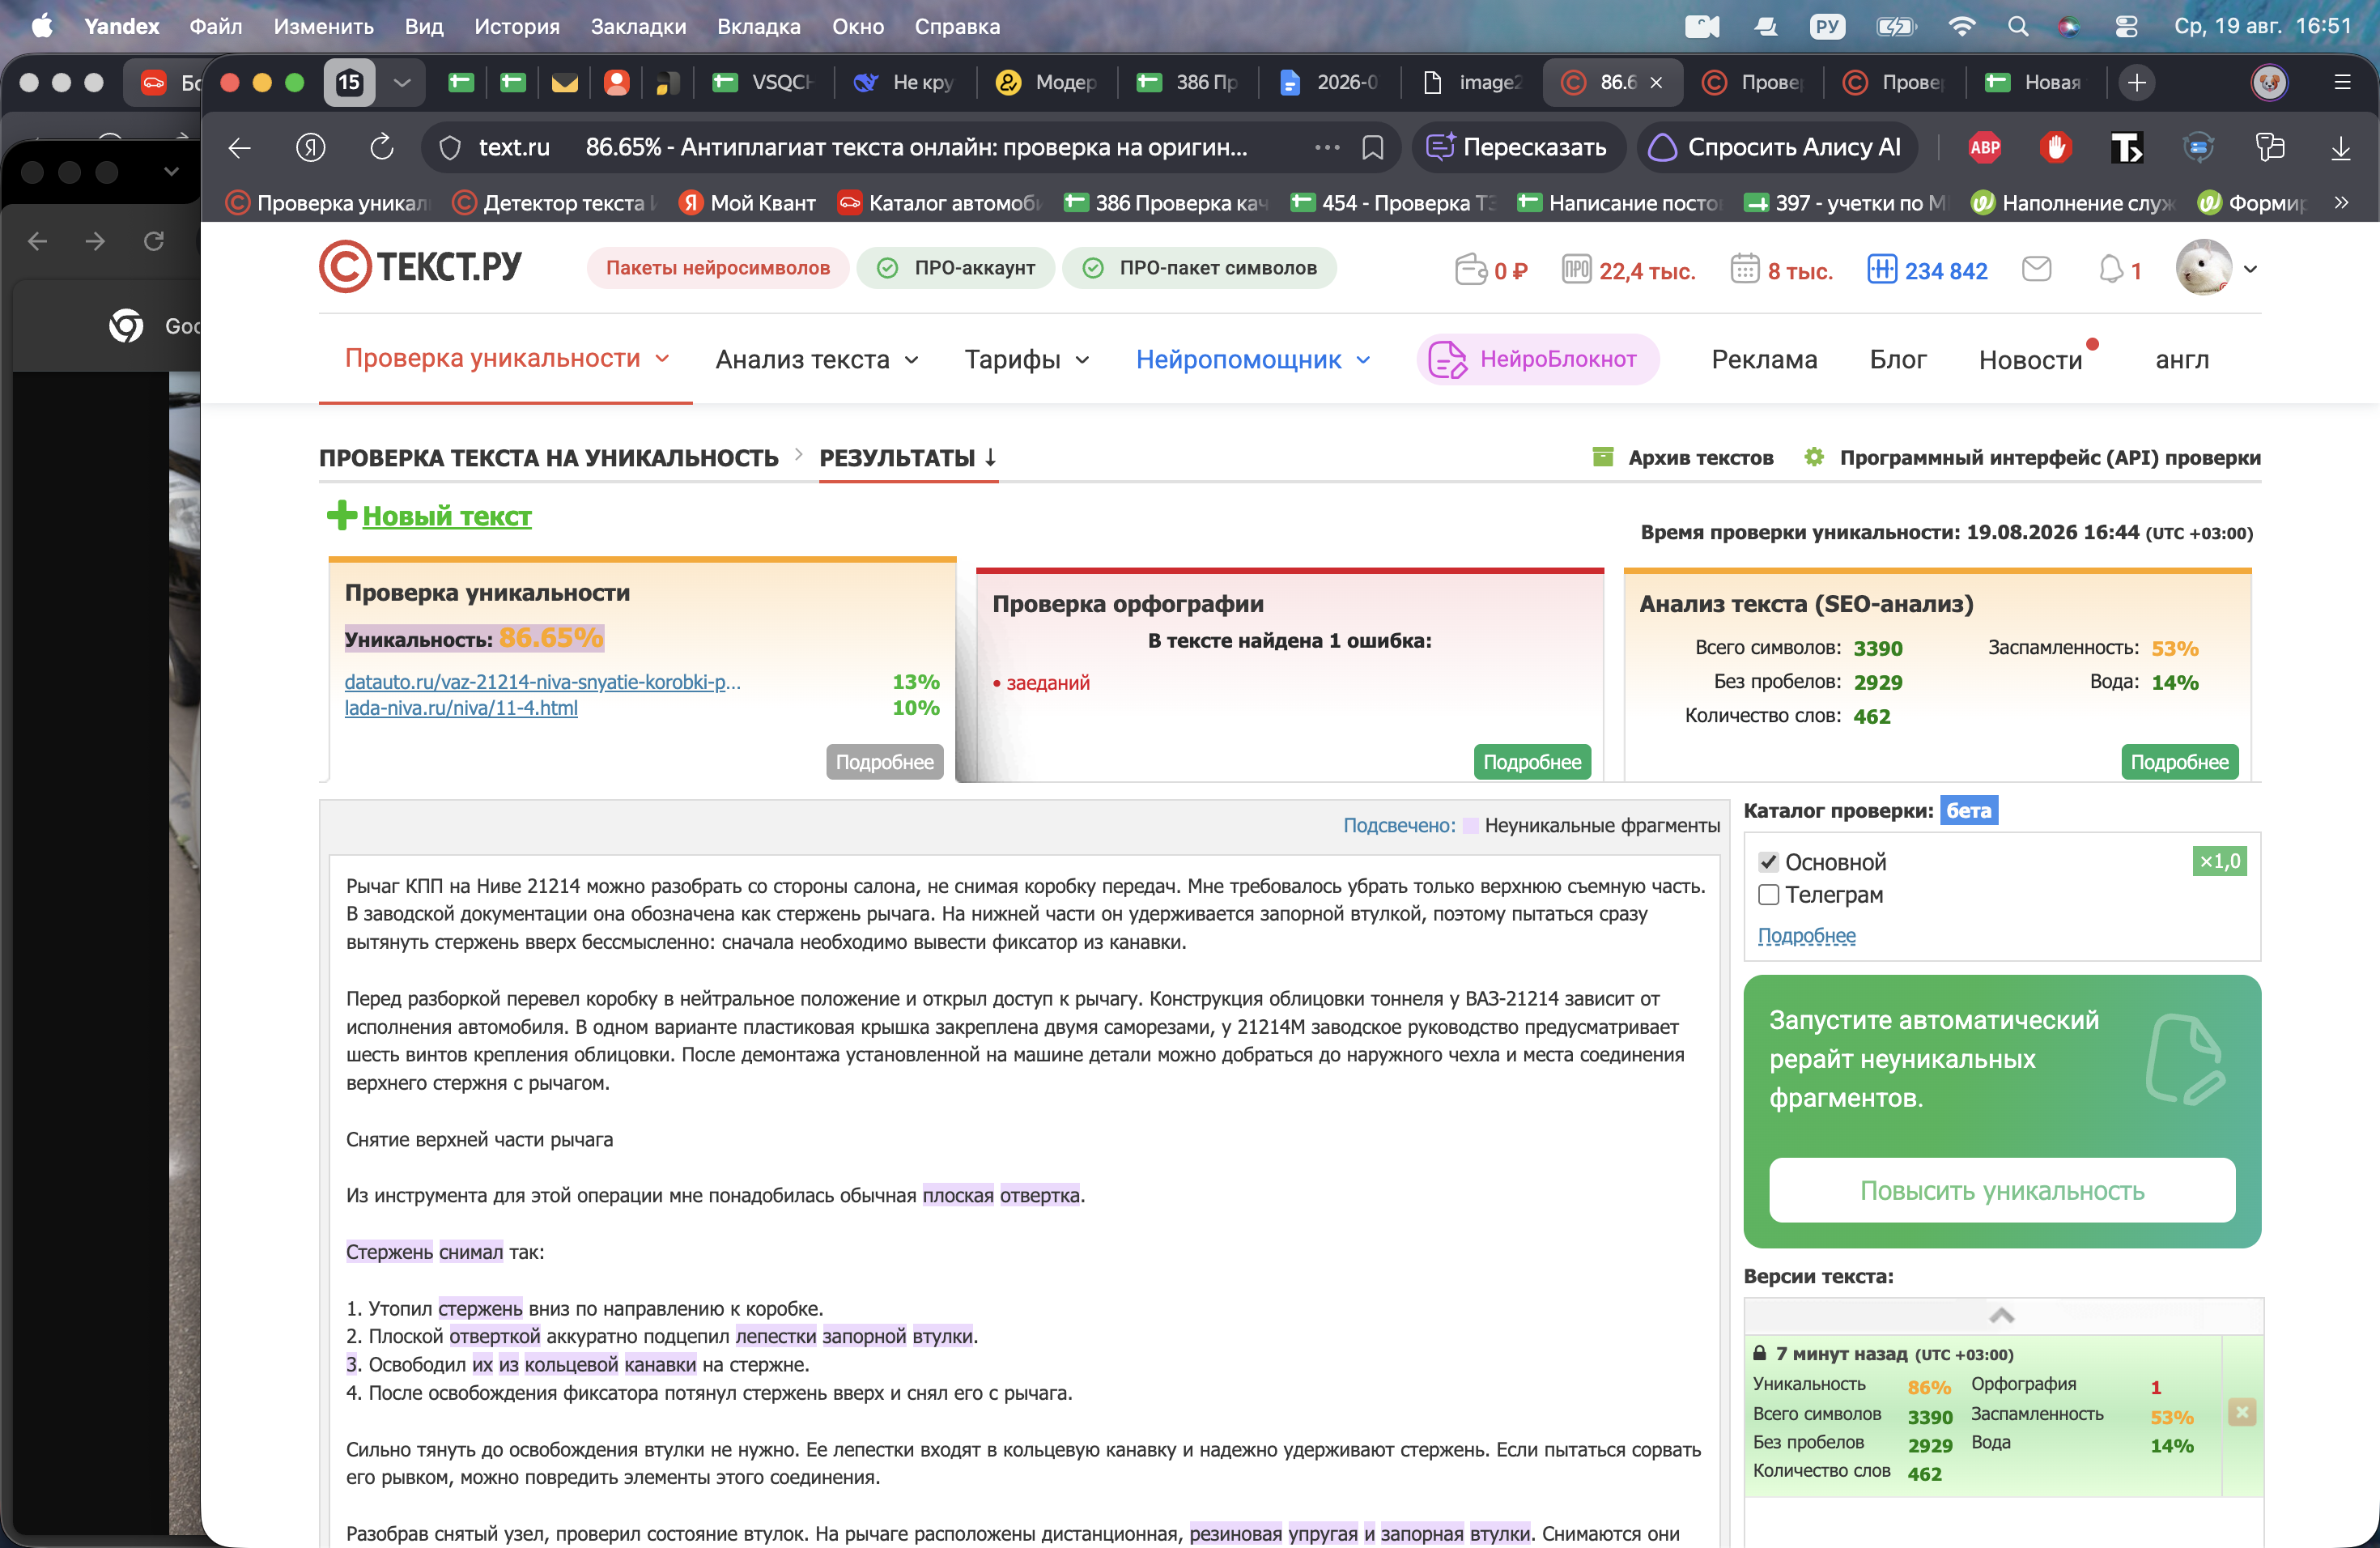
Task: Open lada-niva.ru matching source link
Action: click(461, 708)
